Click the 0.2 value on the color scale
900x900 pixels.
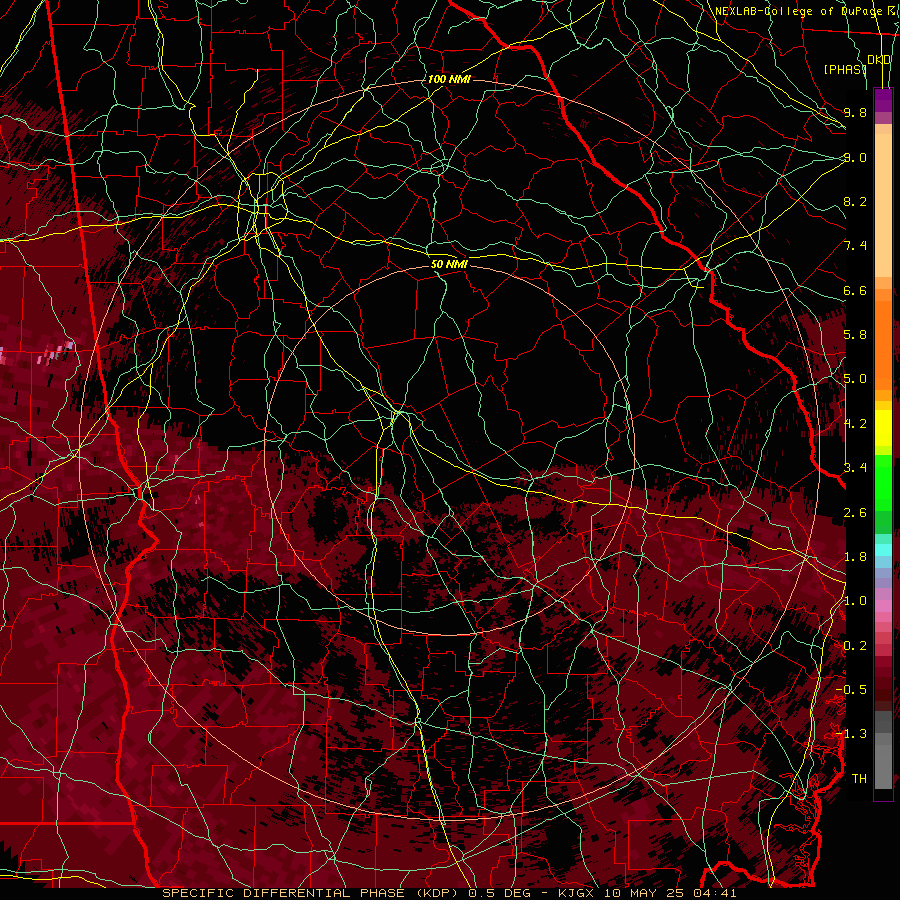coord(855,646)
